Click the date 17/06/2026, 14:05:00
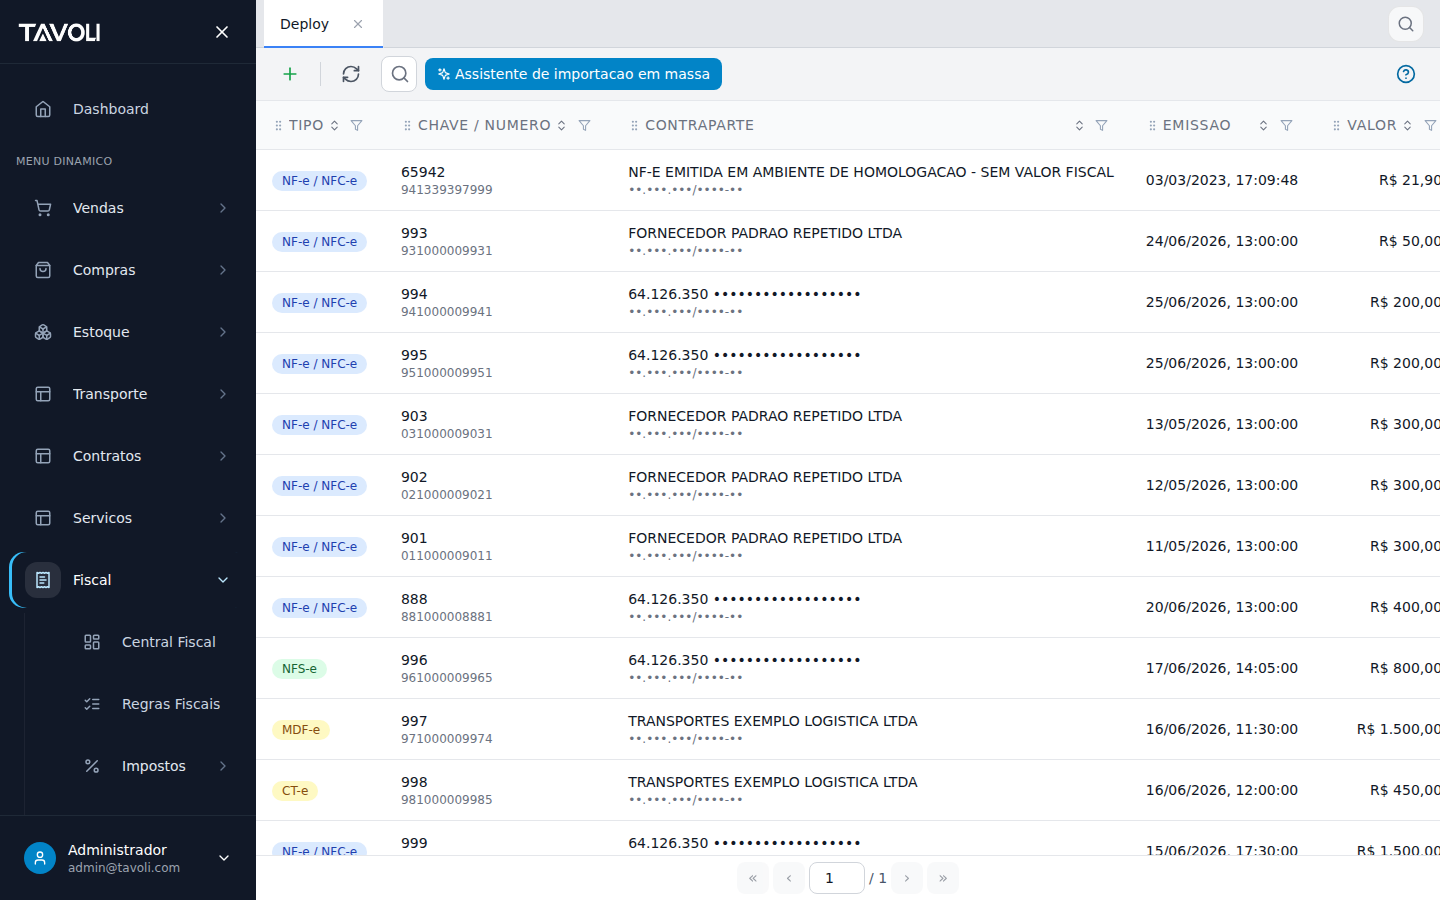Image resolution: width=1440 pixels, height=900 pixels. click(x=1222, y=668)
